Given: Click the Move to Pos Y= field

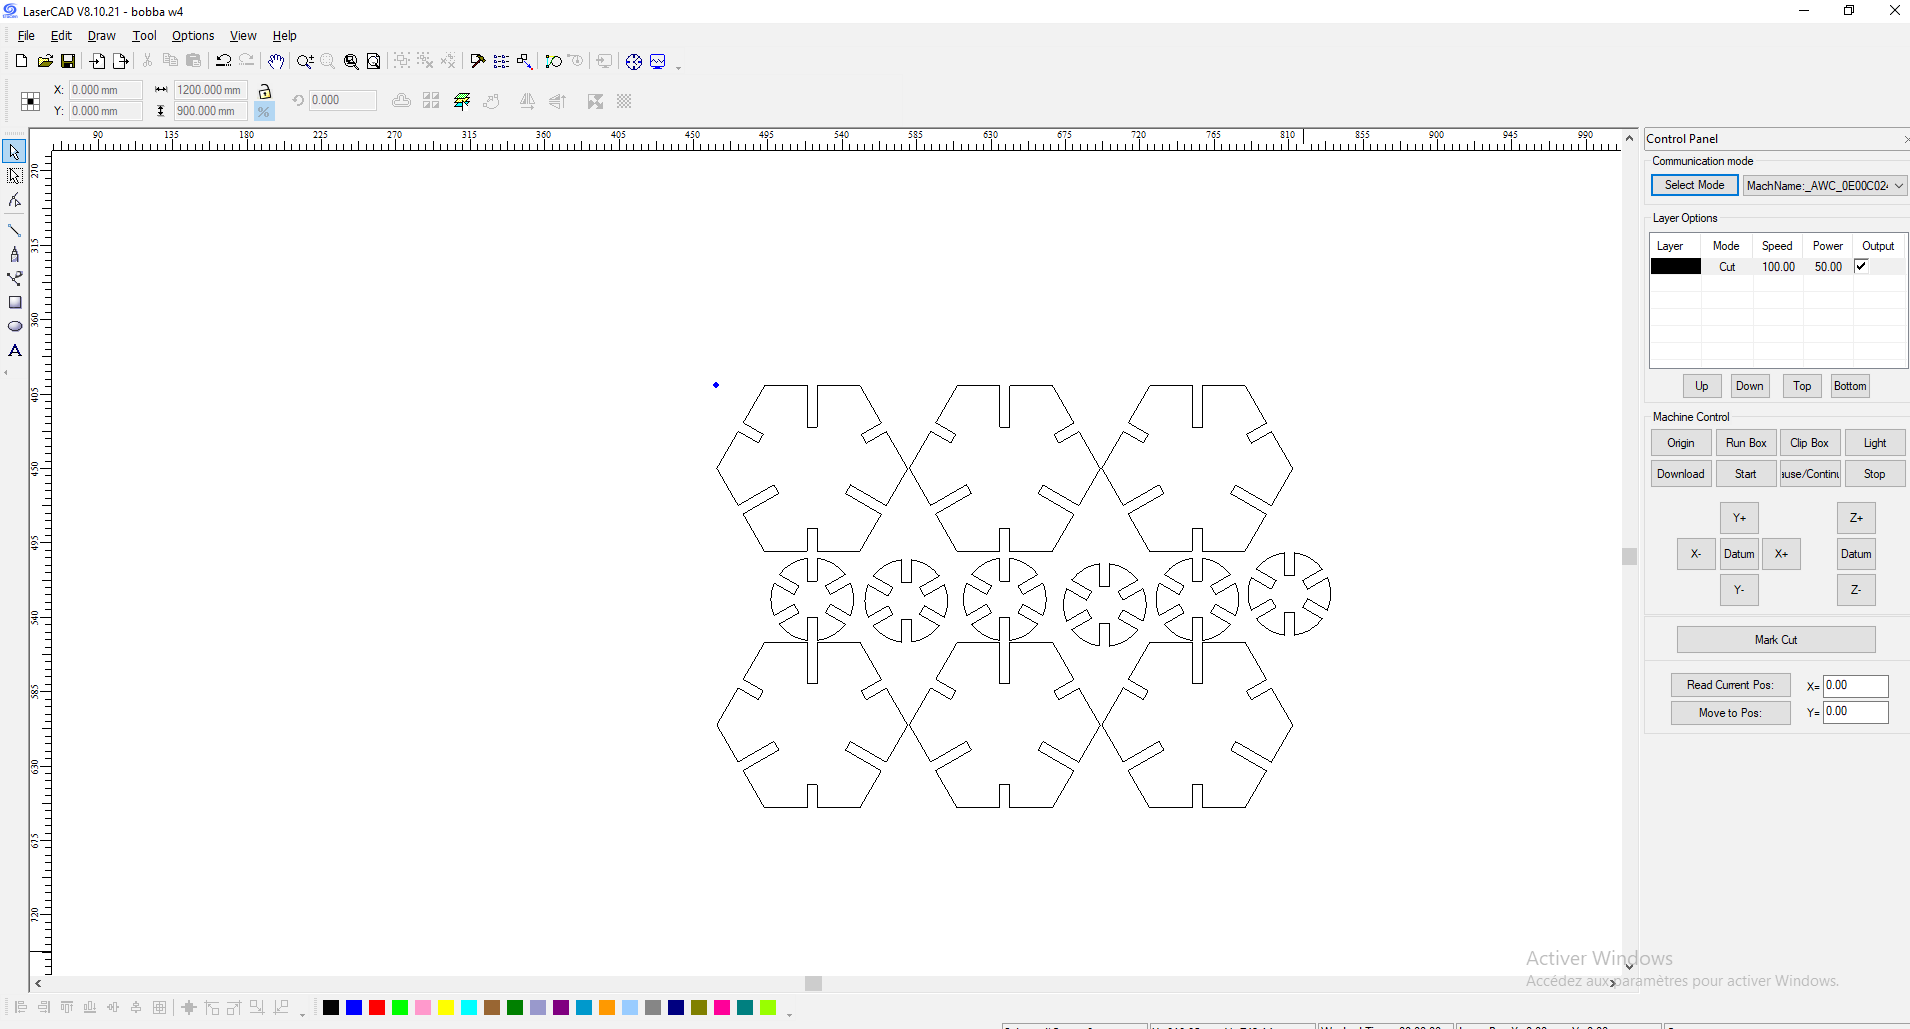Looking at the screenshot, I should pos(1855,712).
